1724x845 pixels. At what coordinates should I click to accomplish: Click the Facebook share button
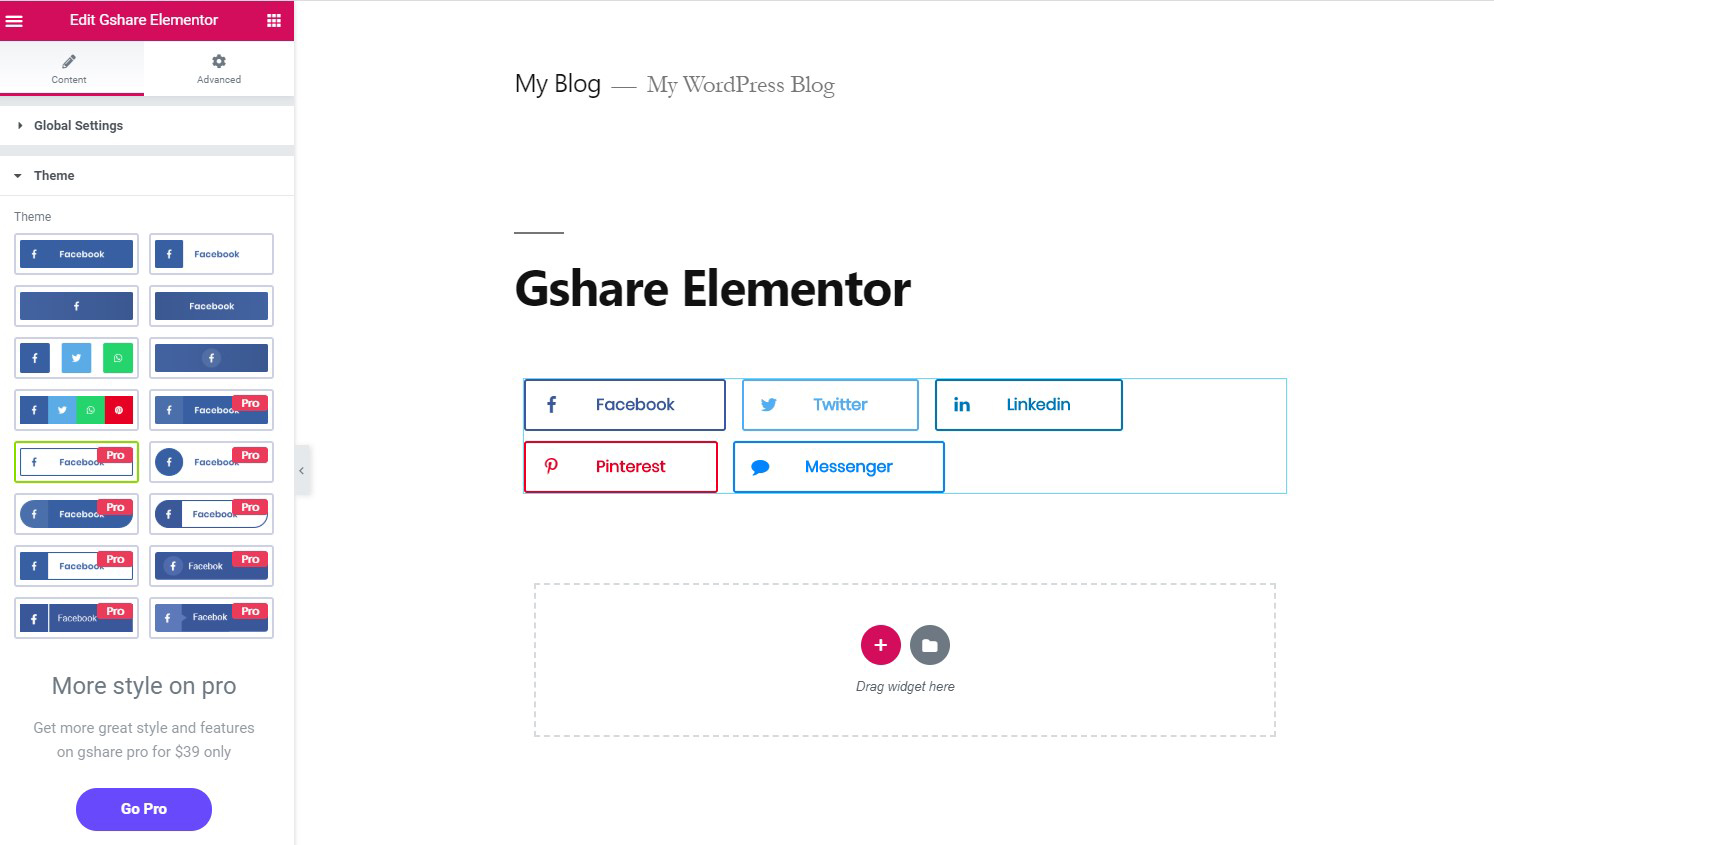tap(625, 405)
